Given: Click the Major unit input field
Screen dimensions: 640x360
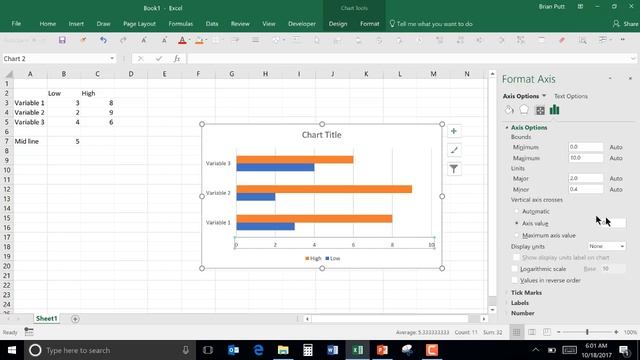Looking at the screenshot, I should tap(585, 178).
